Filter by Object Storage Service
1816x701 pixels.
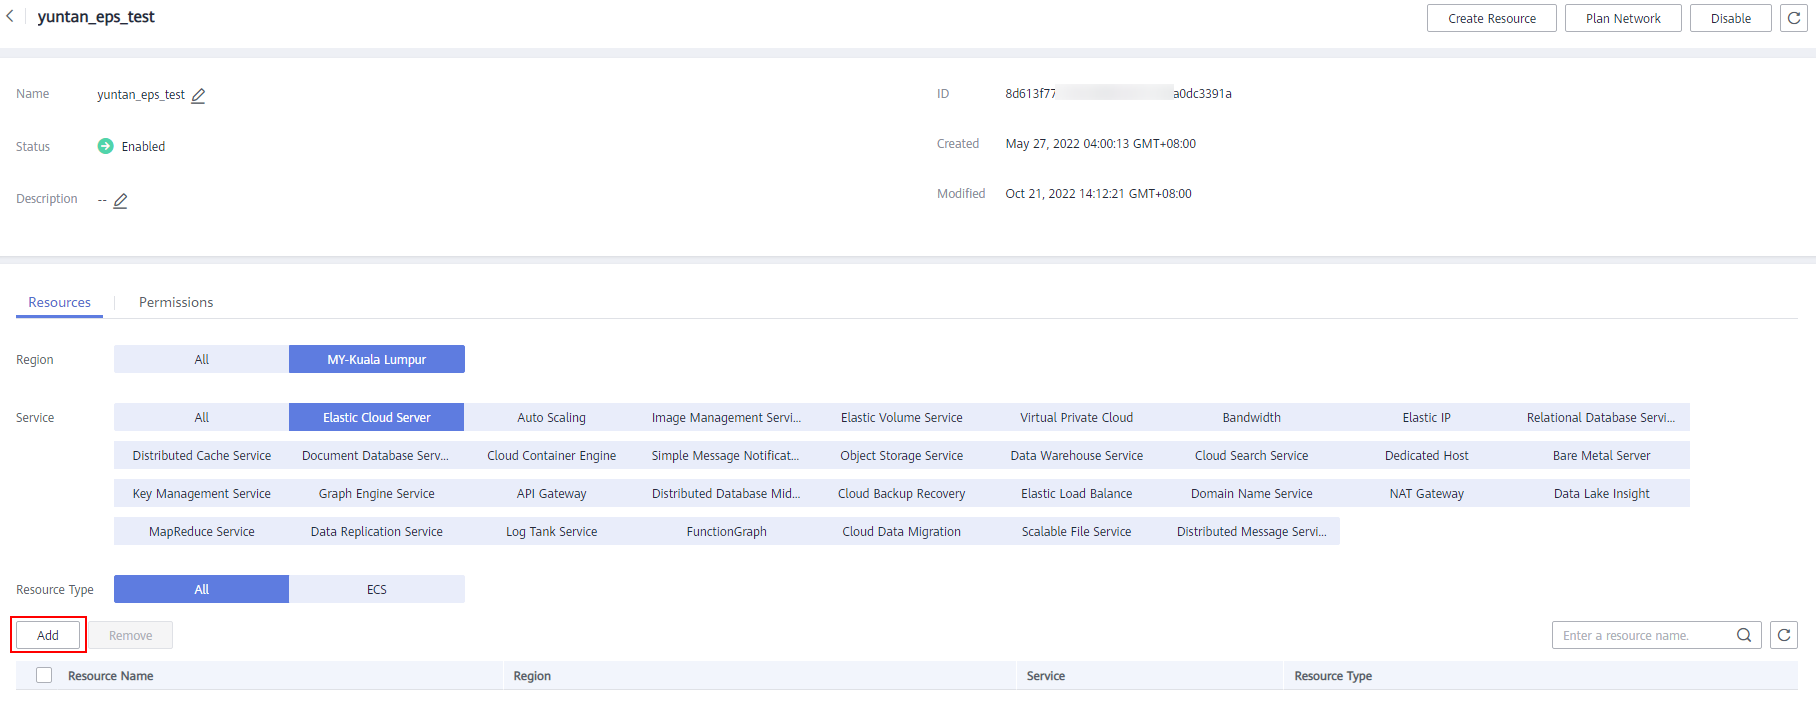902,455
